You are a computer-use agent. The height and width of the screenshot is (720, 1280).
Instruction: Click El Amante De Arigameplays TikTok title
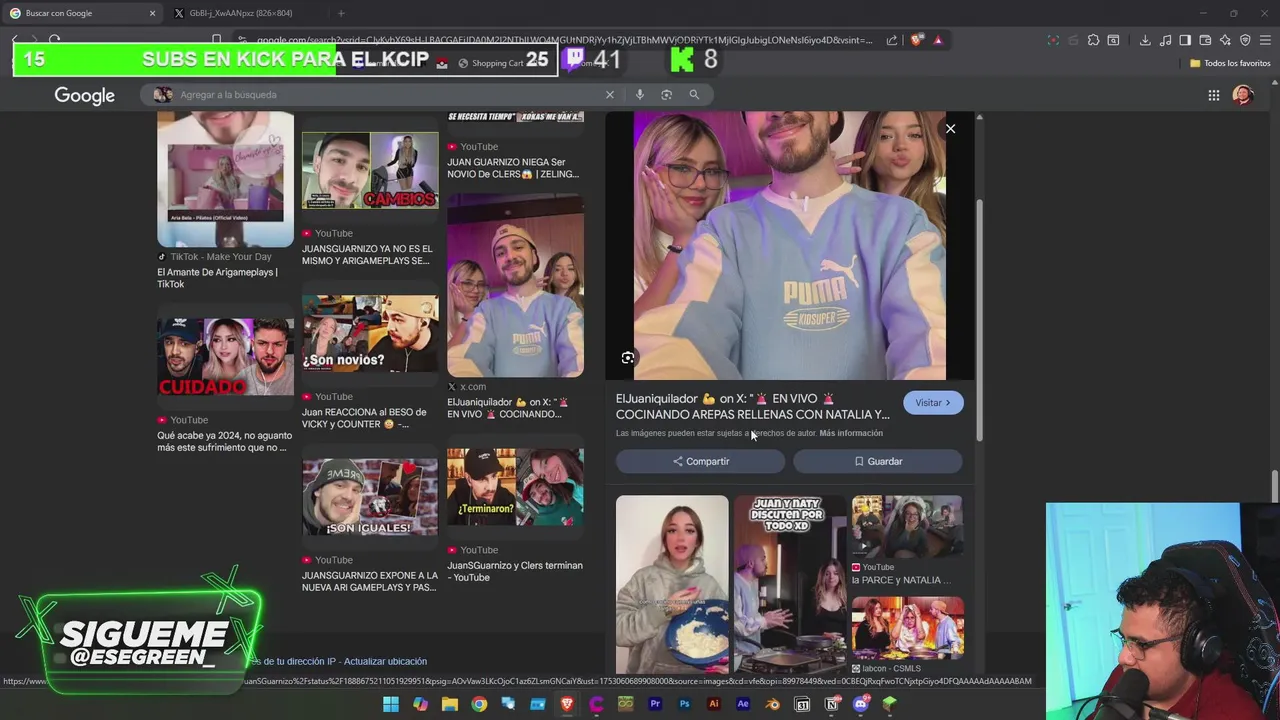pyautogui.click(x=217, y=278)
